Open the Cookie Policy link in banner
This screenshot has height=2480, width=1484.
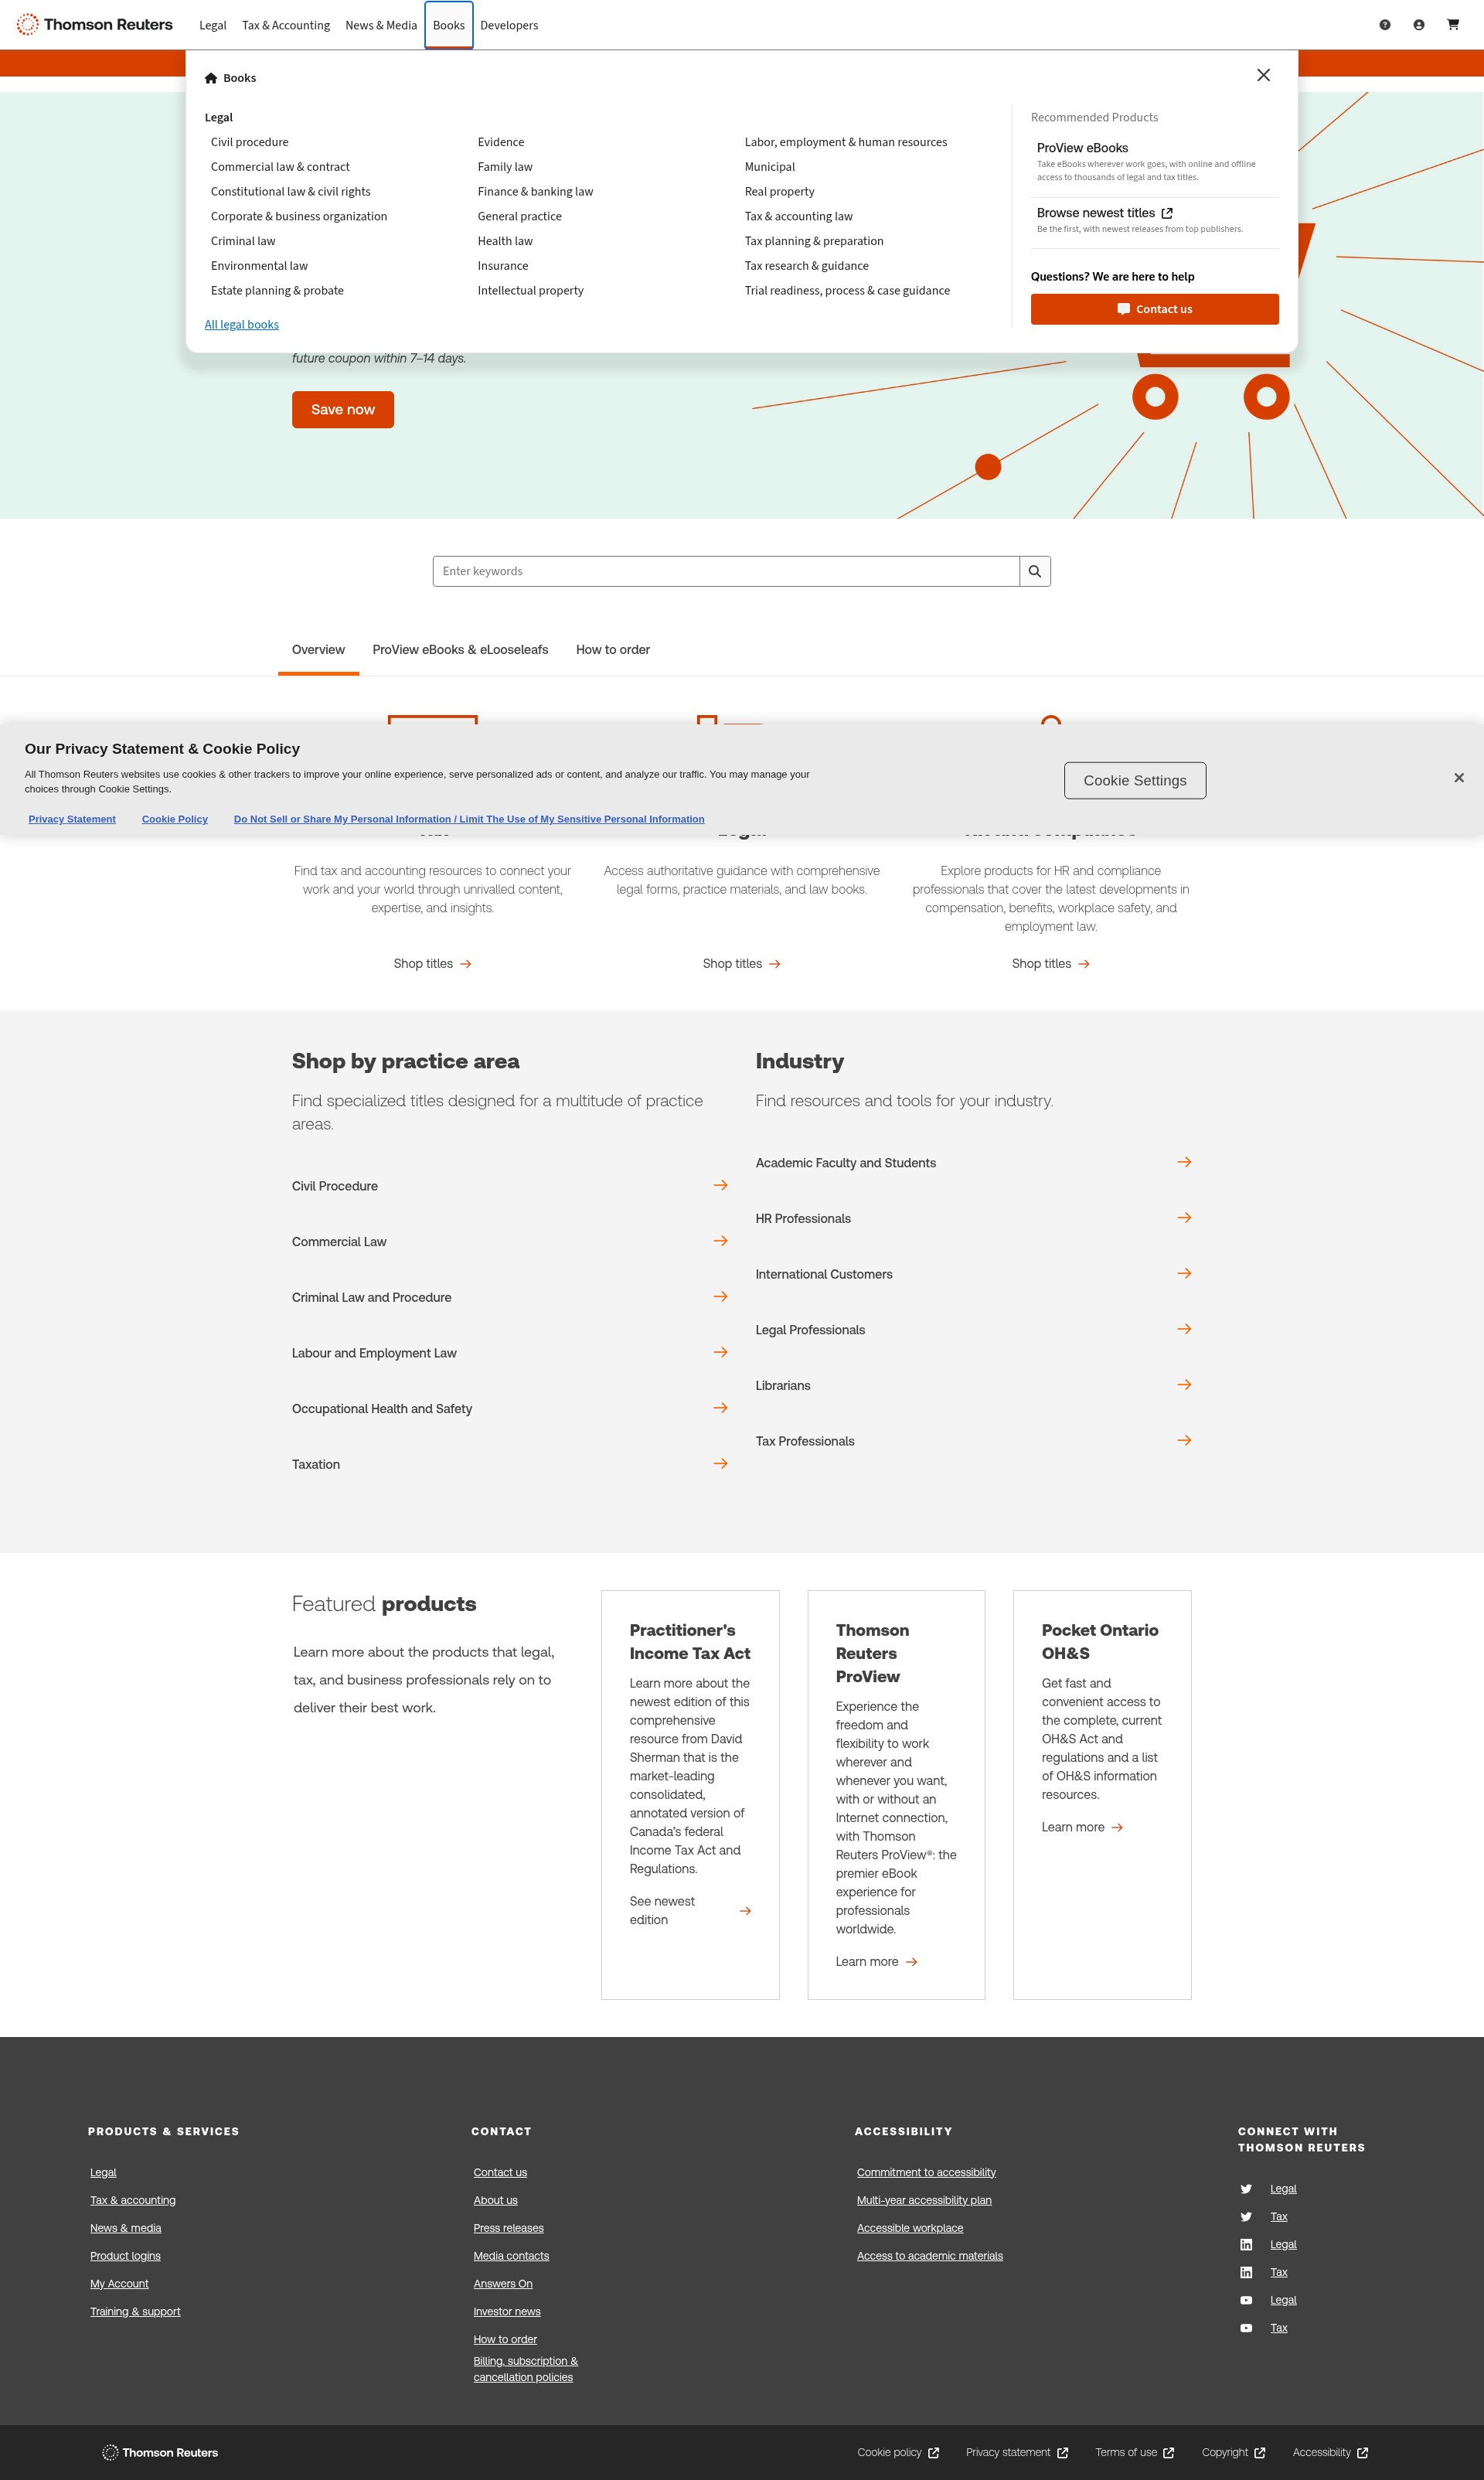pos(175,819)
